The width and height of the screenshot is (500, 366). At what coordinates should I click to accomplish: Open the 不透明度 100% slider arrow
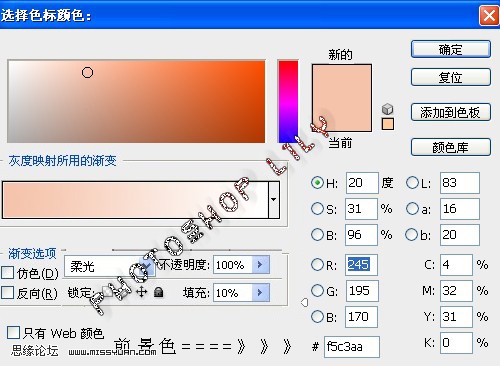coord(260,265)
